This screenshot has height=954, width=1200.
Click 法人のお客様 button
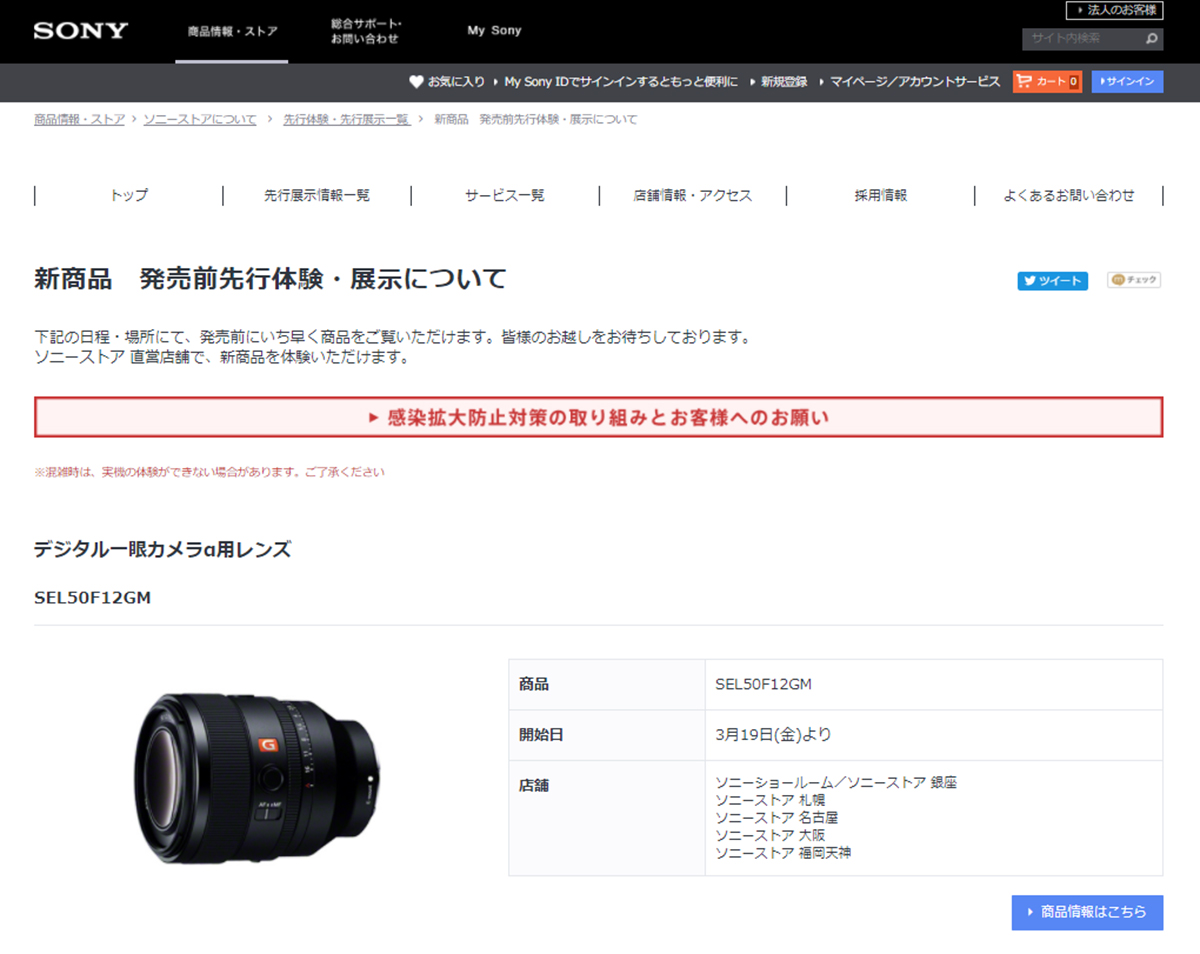pyautogui.click(x=1114, y=10)
